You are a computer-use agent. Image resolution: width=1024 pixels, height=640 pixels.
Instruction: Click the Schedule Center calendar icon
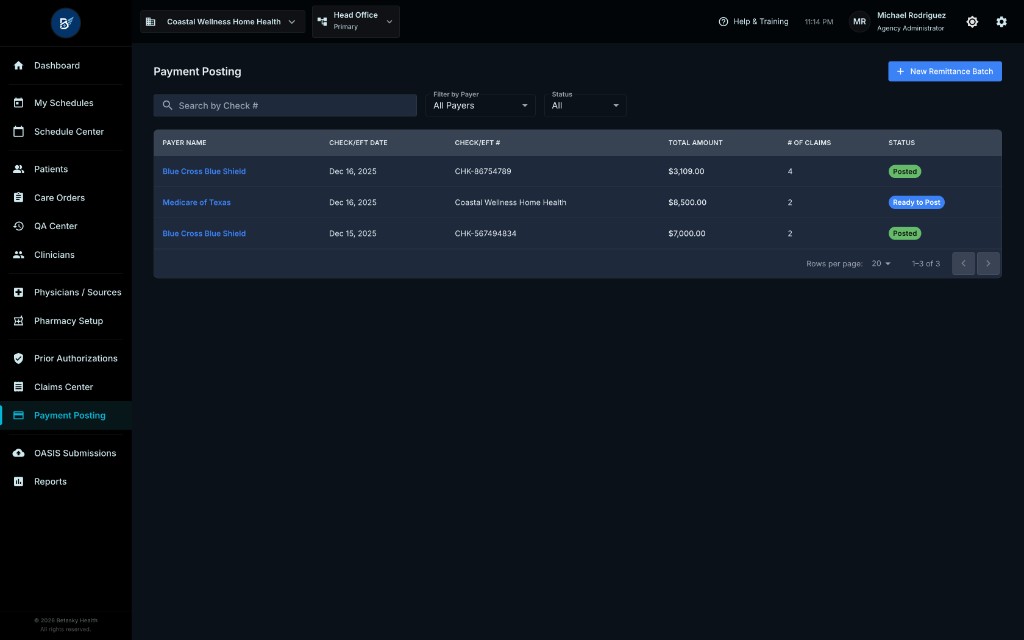18,131
